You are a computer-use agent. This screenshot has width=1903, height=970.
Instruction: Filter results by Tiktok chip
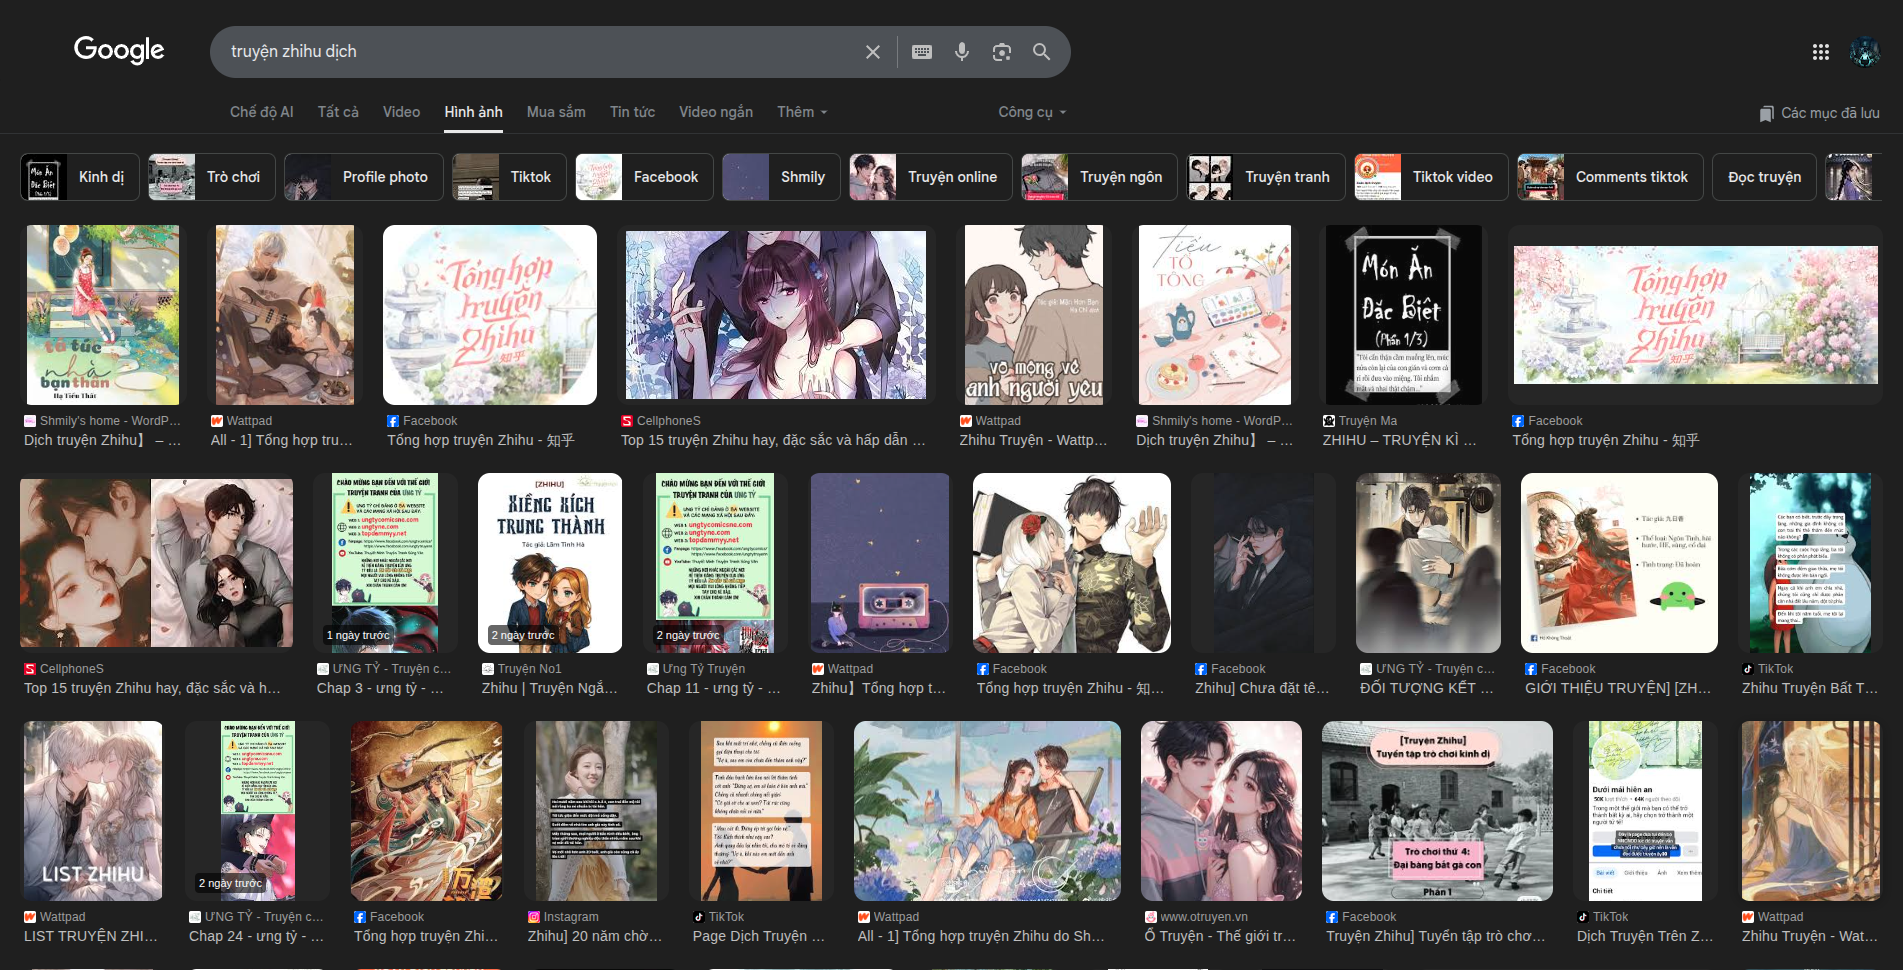[508, 177]
